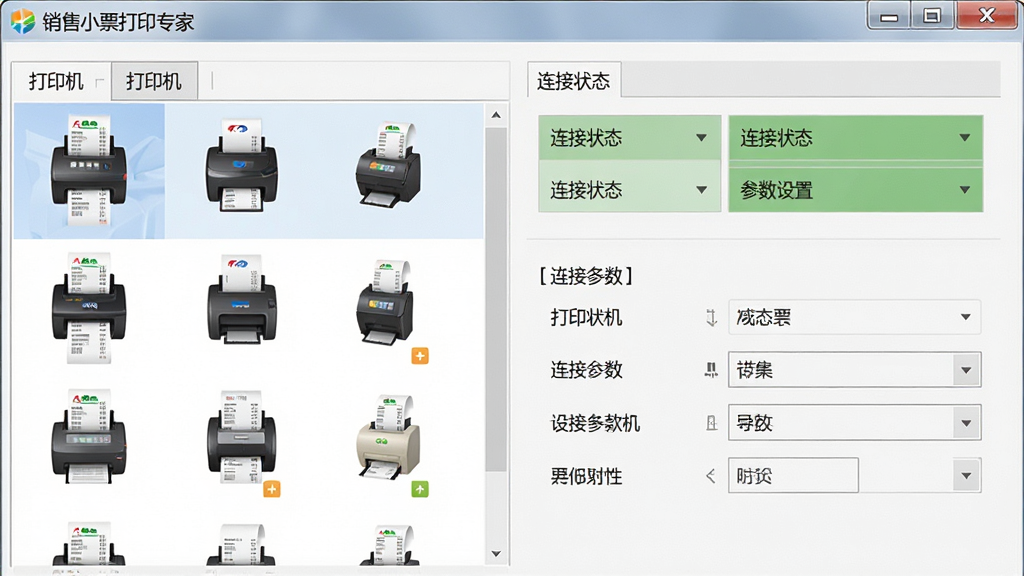Viewport: 1024px width, 576px height.
Task: Close the 销售小票打印专家 window
Action: pos(987,16)
